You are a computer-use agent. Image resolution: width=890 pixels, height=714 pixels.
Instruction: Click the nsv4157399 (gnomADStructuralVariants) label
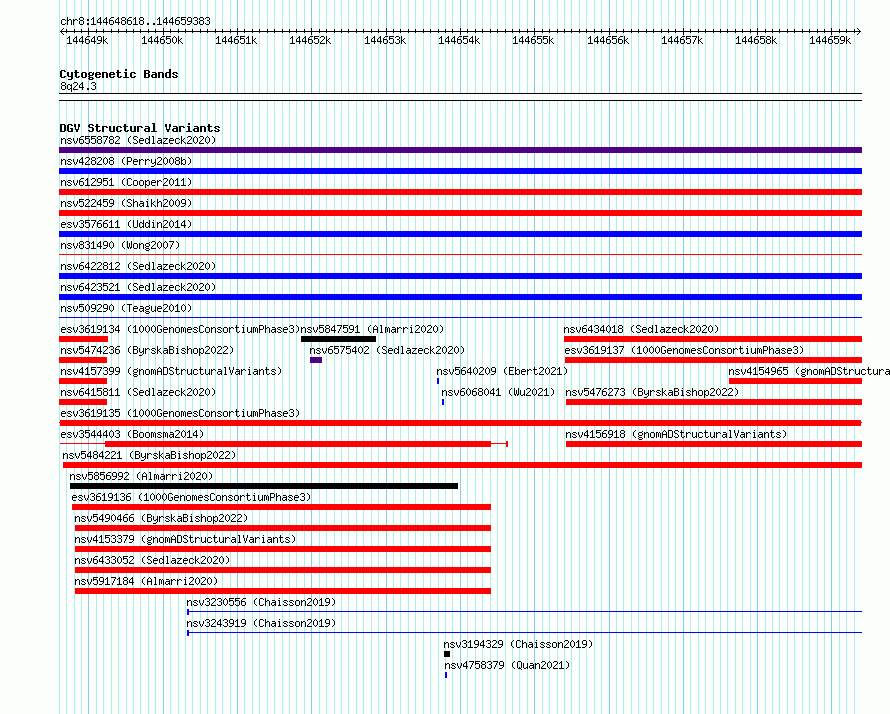pyautogui.click(x=171, y=371)
